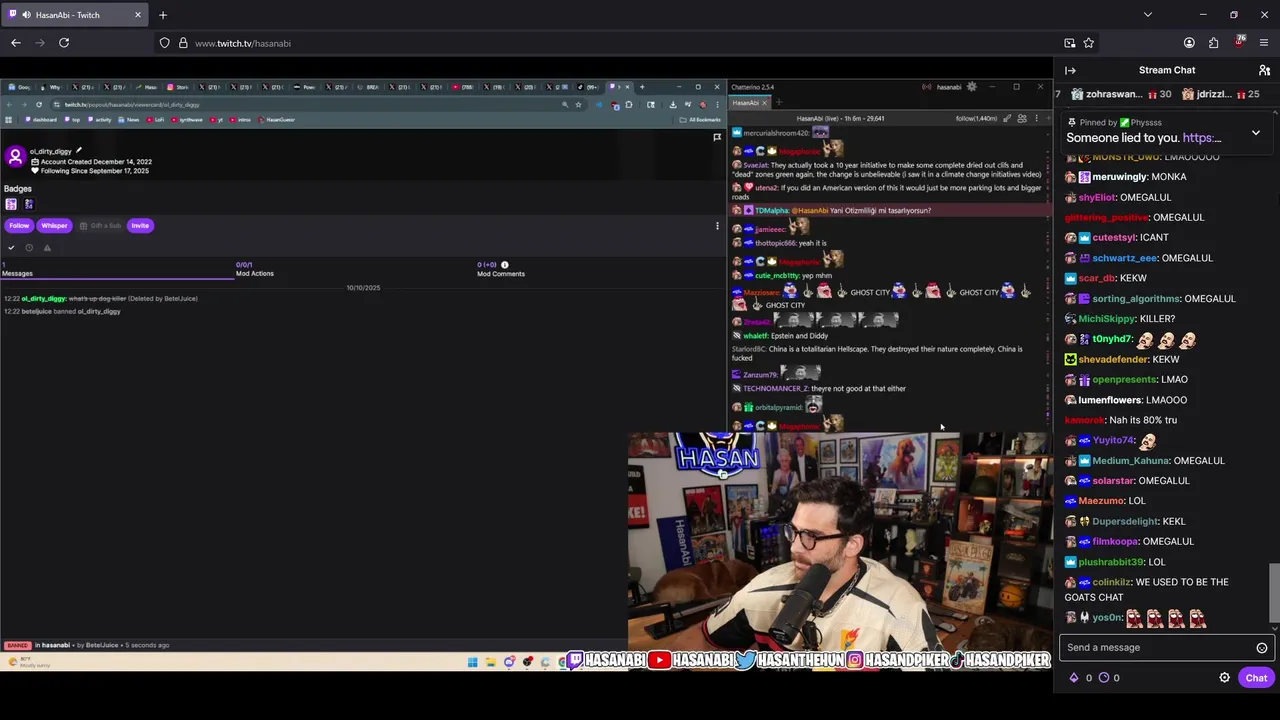Click username sorting_algorithms in chat
The image size is (1280, 720).
click(x=1135, y=299)
